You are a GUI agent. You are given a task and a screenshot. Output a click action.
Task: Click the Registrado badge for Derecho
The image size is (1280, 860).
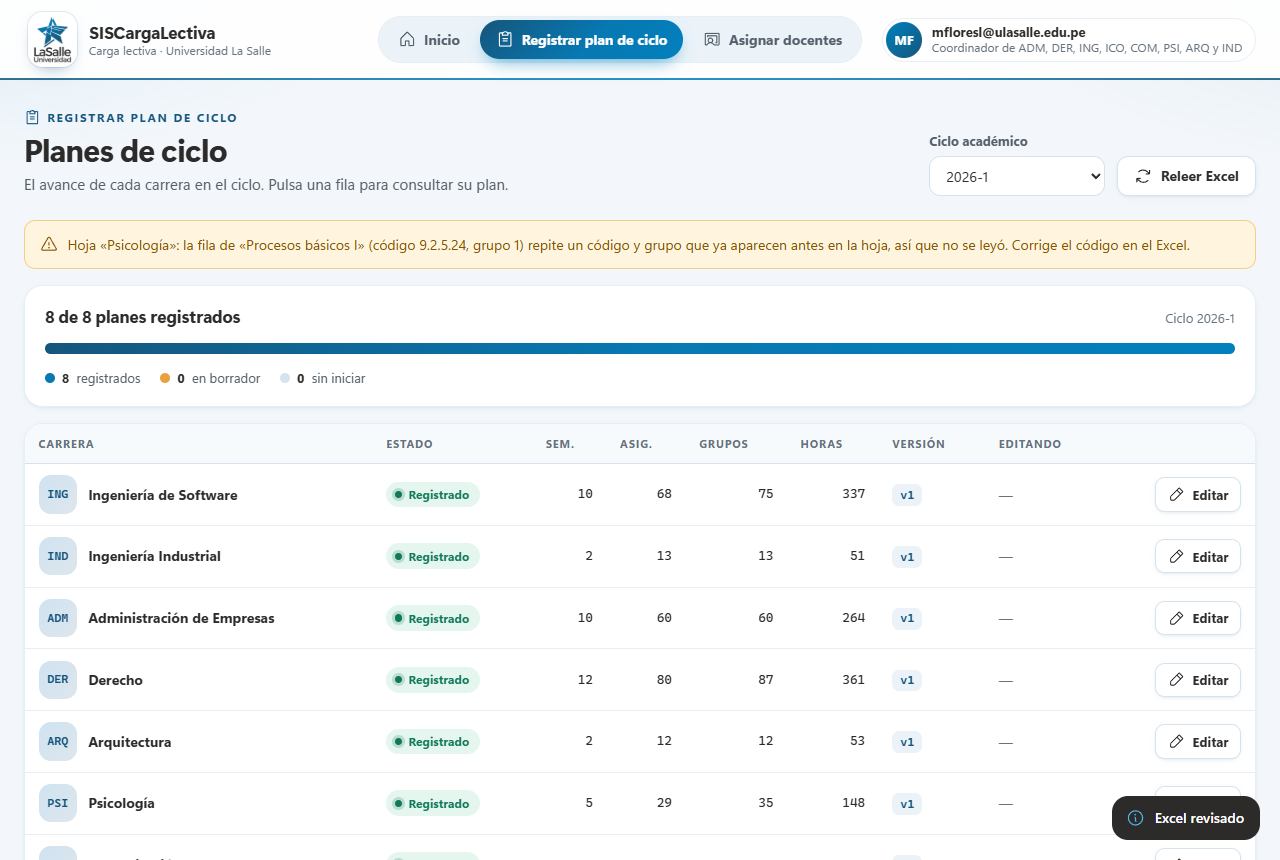433,680
